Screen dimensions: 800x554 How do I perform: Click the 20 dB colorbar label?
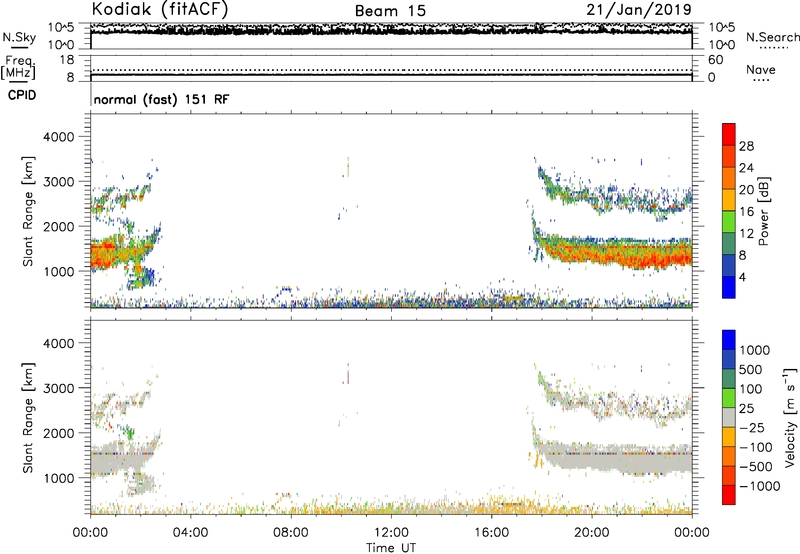[746, 190]
